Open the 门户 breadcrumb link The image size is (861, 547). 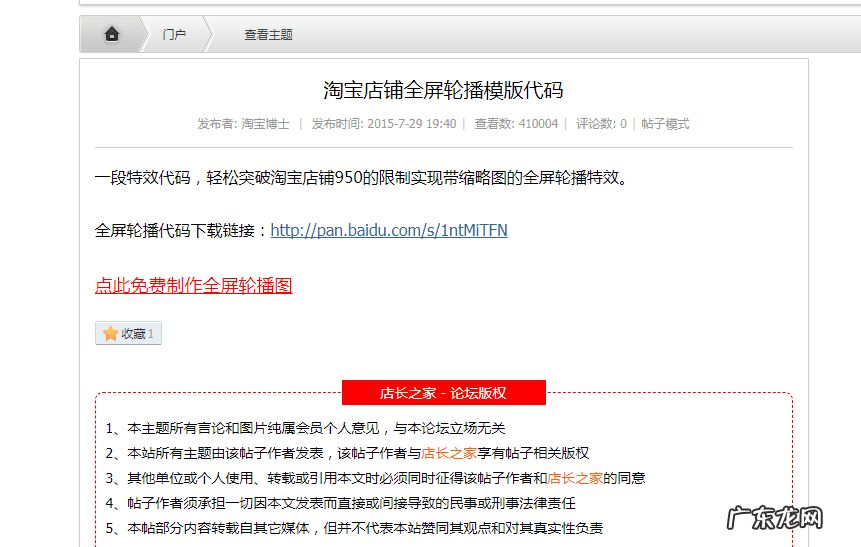[x=174, y=35]
